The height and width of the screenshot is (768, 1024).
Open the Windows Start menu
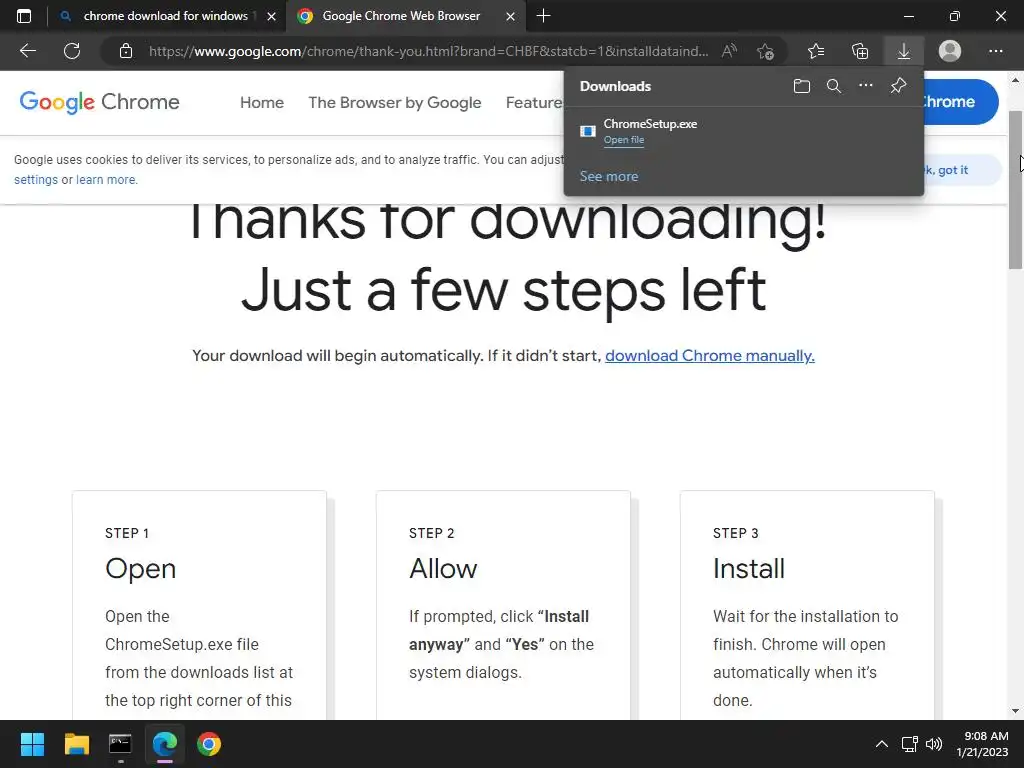click(x=32, y=744)
